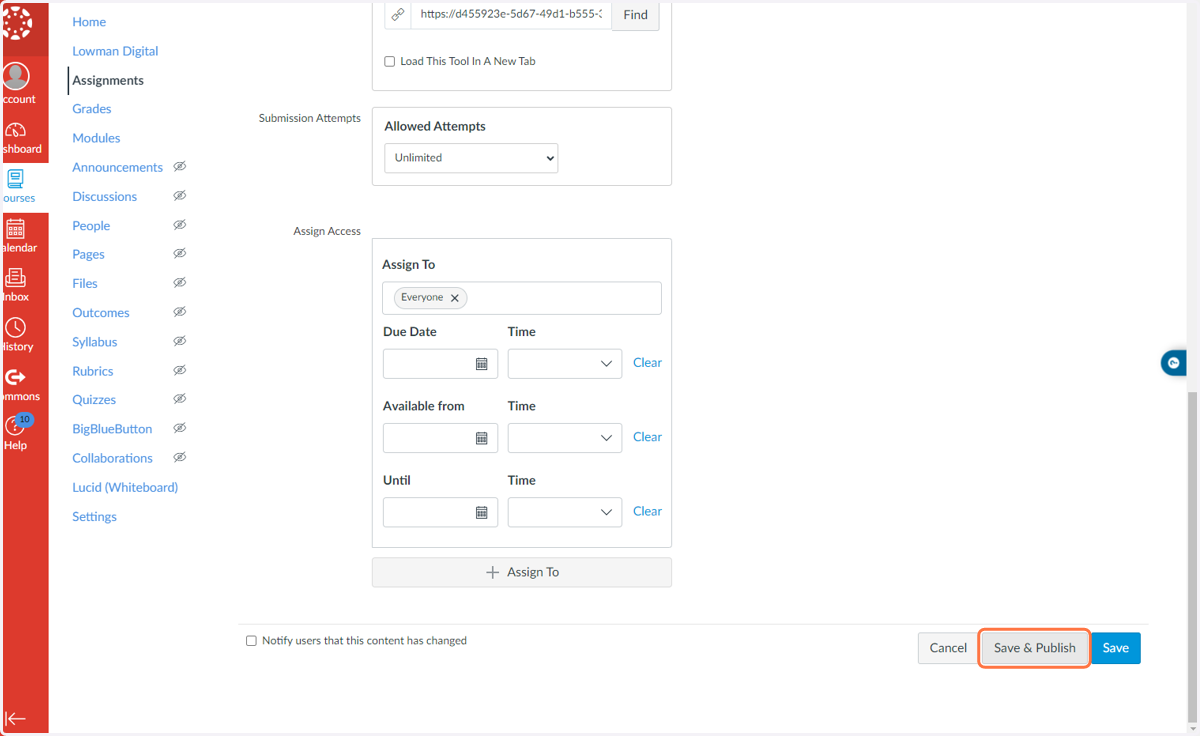1200x736 pixels.
Task: Open Home in course navigation
Action: [89, 22]
